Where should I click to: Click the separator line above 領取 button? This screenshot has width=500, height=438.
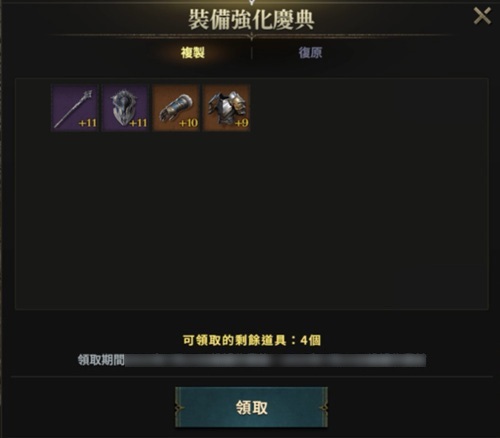click(252, 377)
